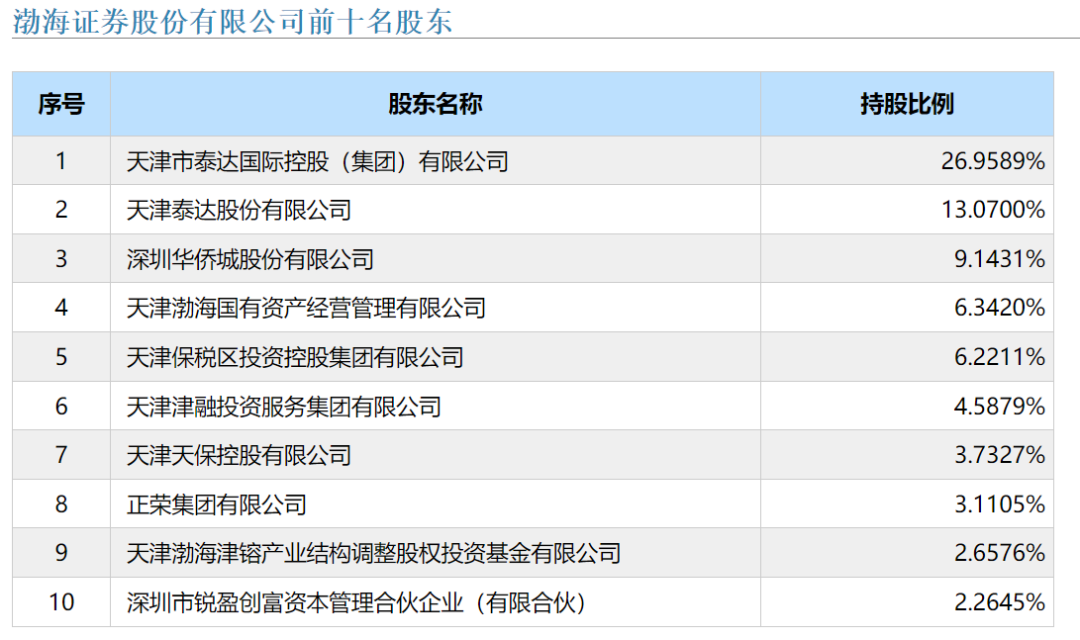This screenshot has width=1080, height=640.
Task: Click serial number 1 cell
Action: click(x=61, y=161)
